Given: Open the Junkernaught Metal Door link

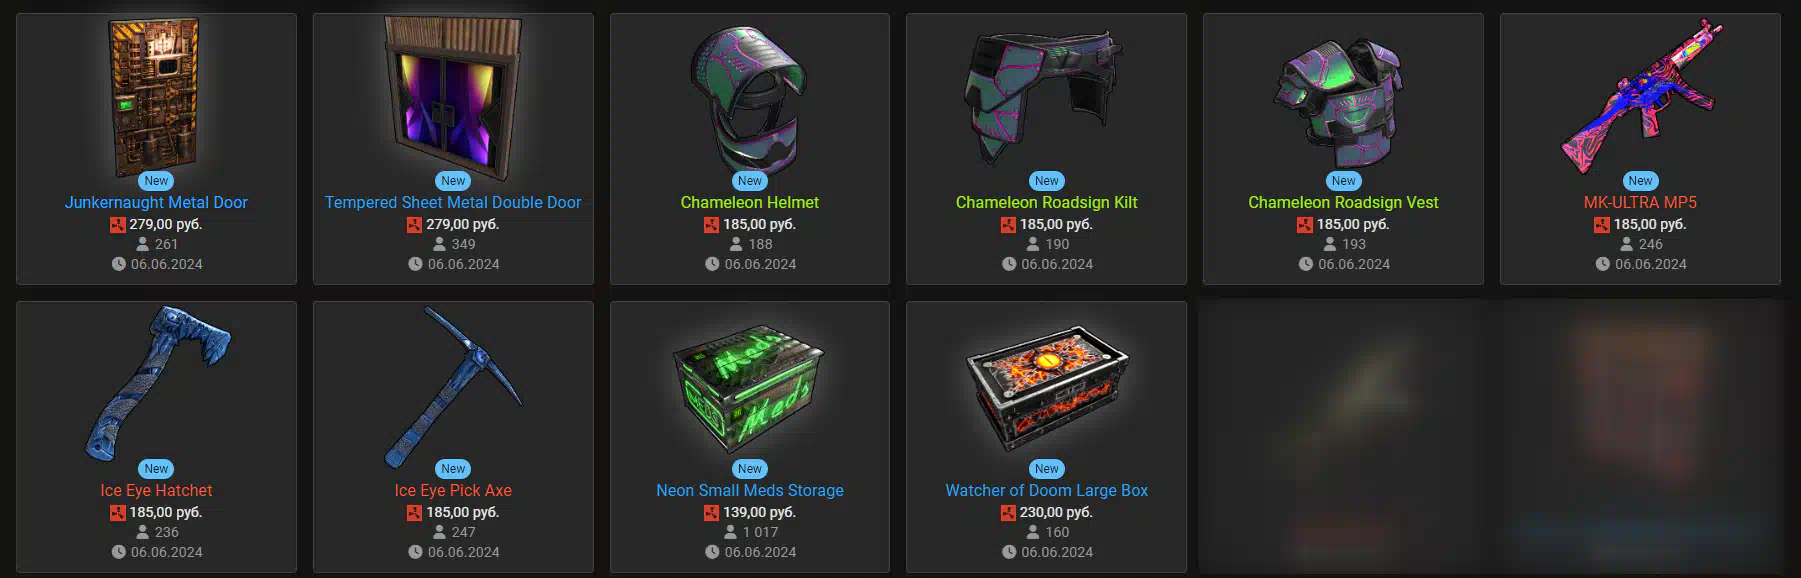Looking at the screenshot, I should click(156, 202).
